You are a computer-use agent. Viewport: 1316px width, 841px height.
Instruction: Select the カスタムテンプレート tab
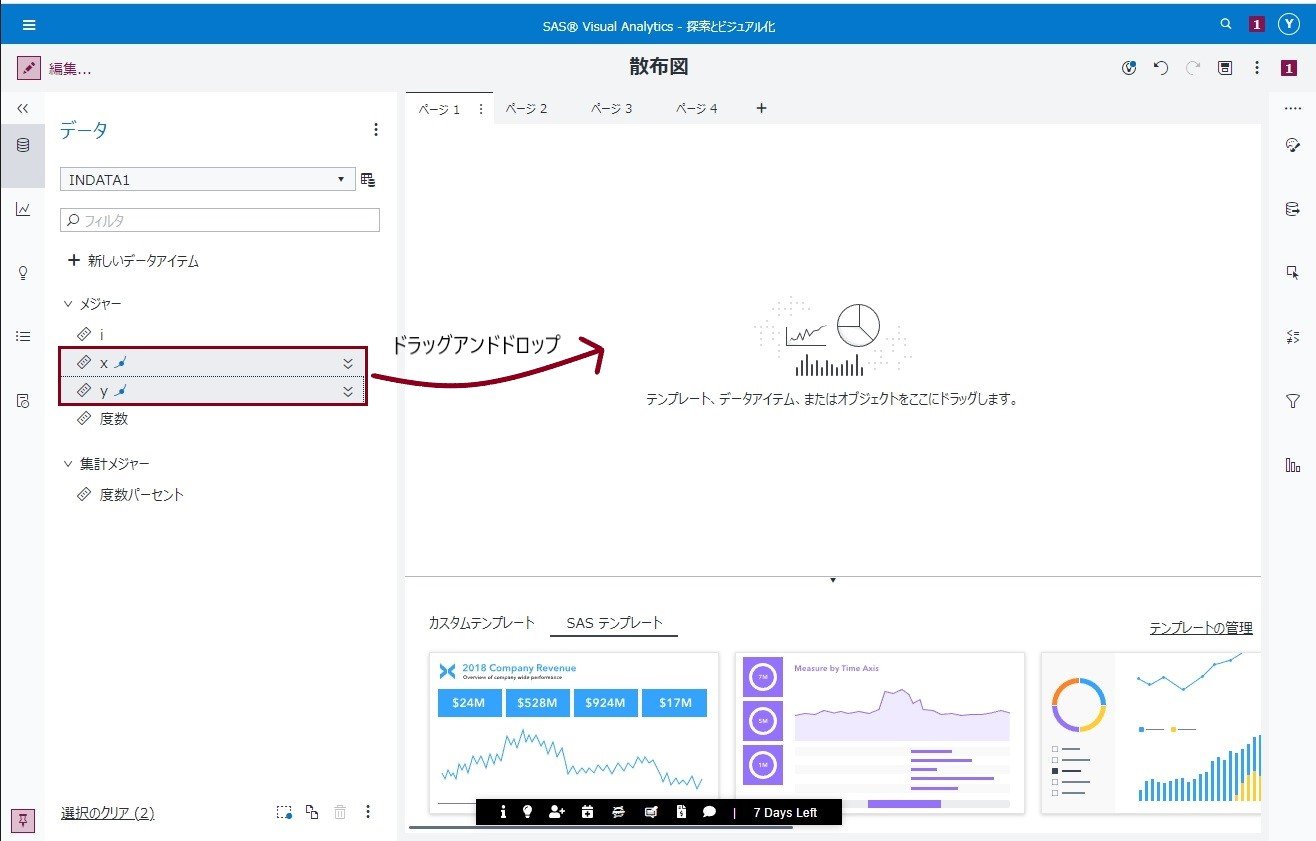click(482, 622)
